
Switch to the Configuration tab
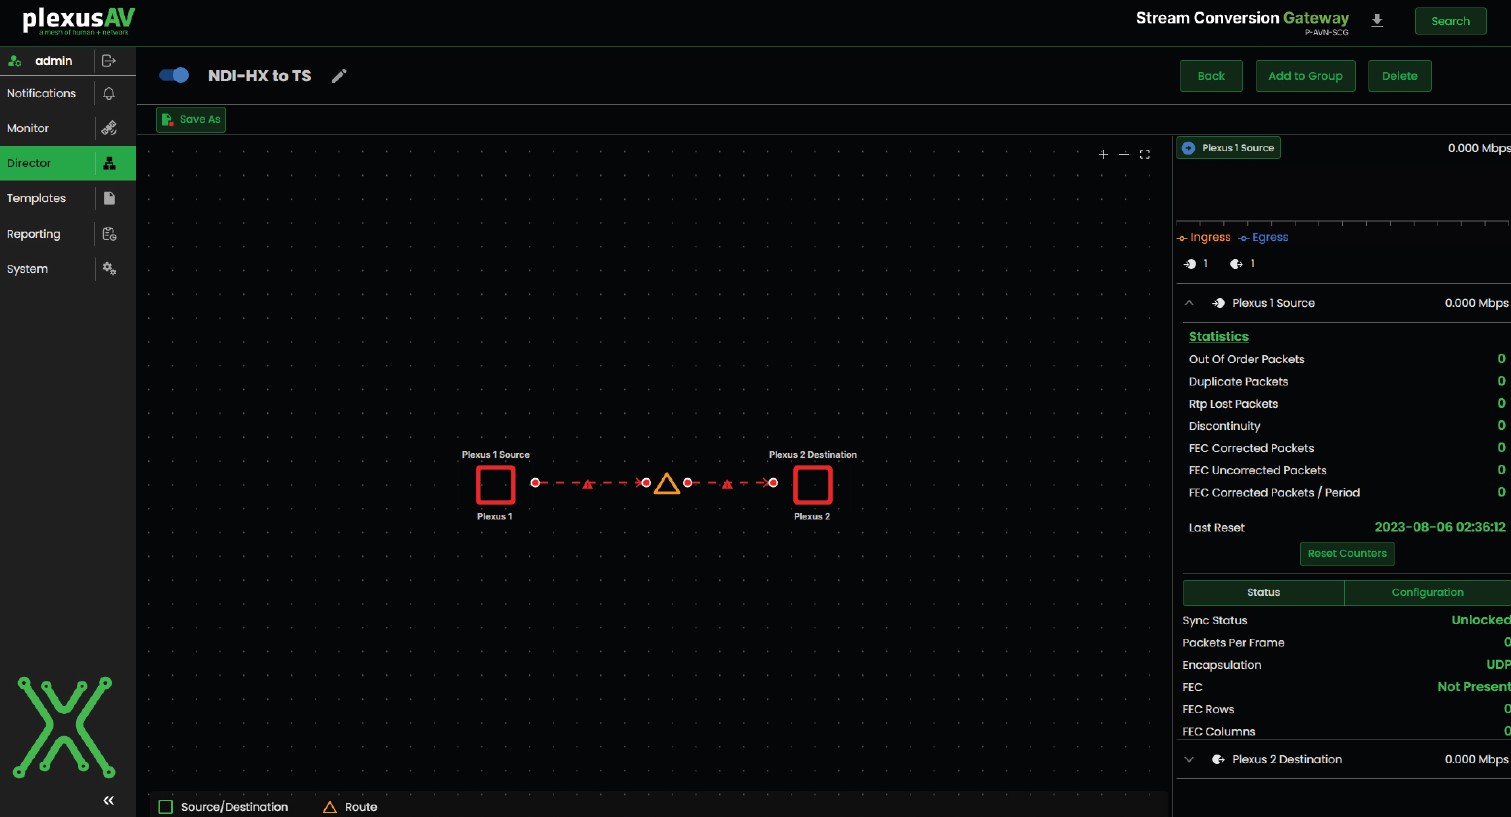tap(1427, 593)
